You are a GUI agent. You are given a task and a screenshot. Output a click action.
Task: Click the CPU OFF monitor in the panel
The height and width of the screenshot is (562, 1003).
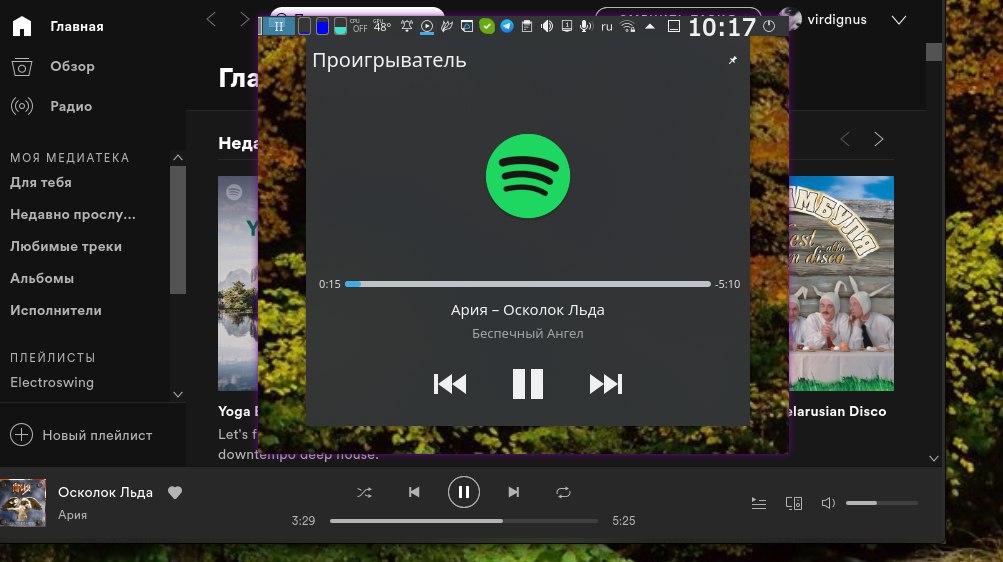(359, 26)
